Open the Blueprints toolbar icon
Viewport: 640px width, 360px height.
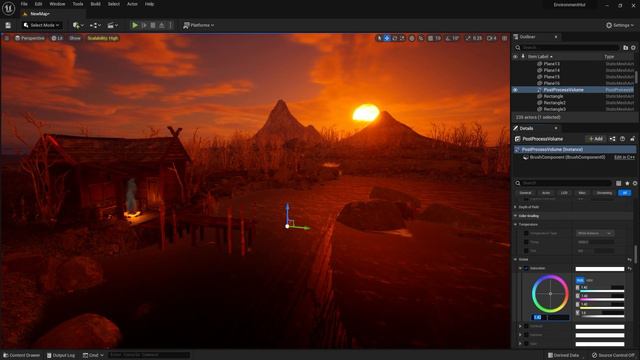95,25
